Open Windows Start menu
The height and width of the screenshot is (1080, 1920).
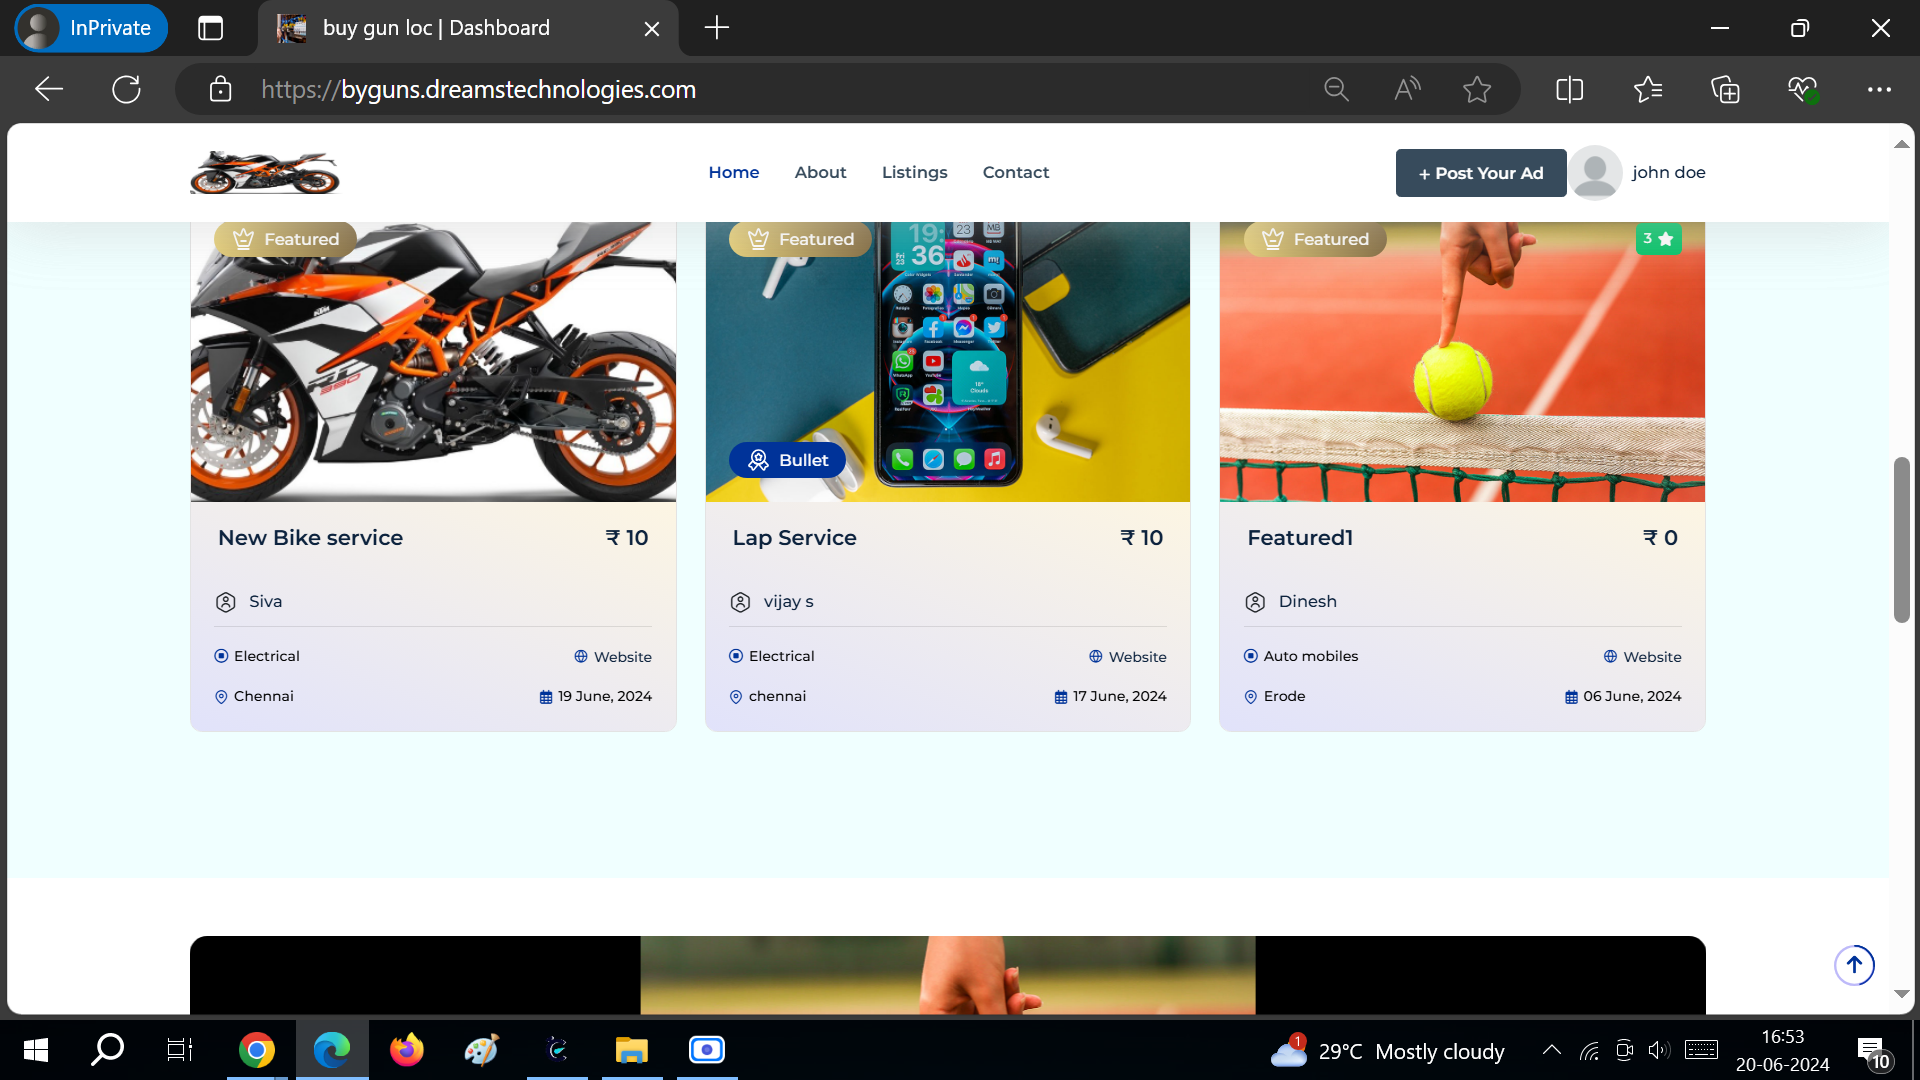(x=36, y=1050)
